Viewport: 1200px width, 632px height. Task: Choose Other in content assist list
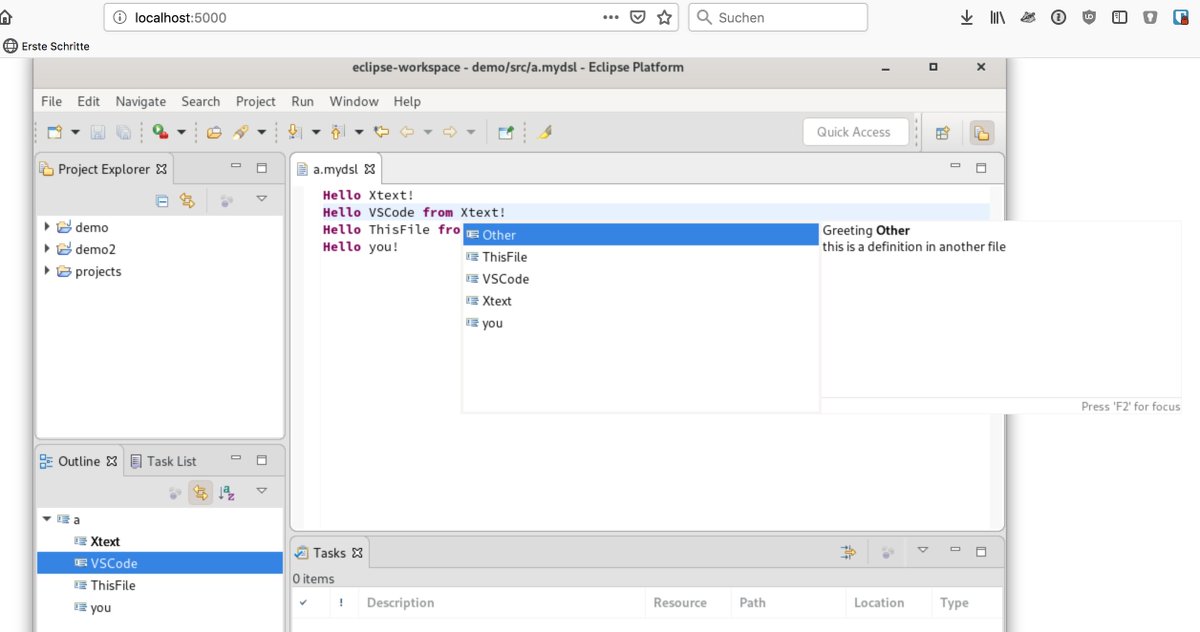tap(640, 235)
